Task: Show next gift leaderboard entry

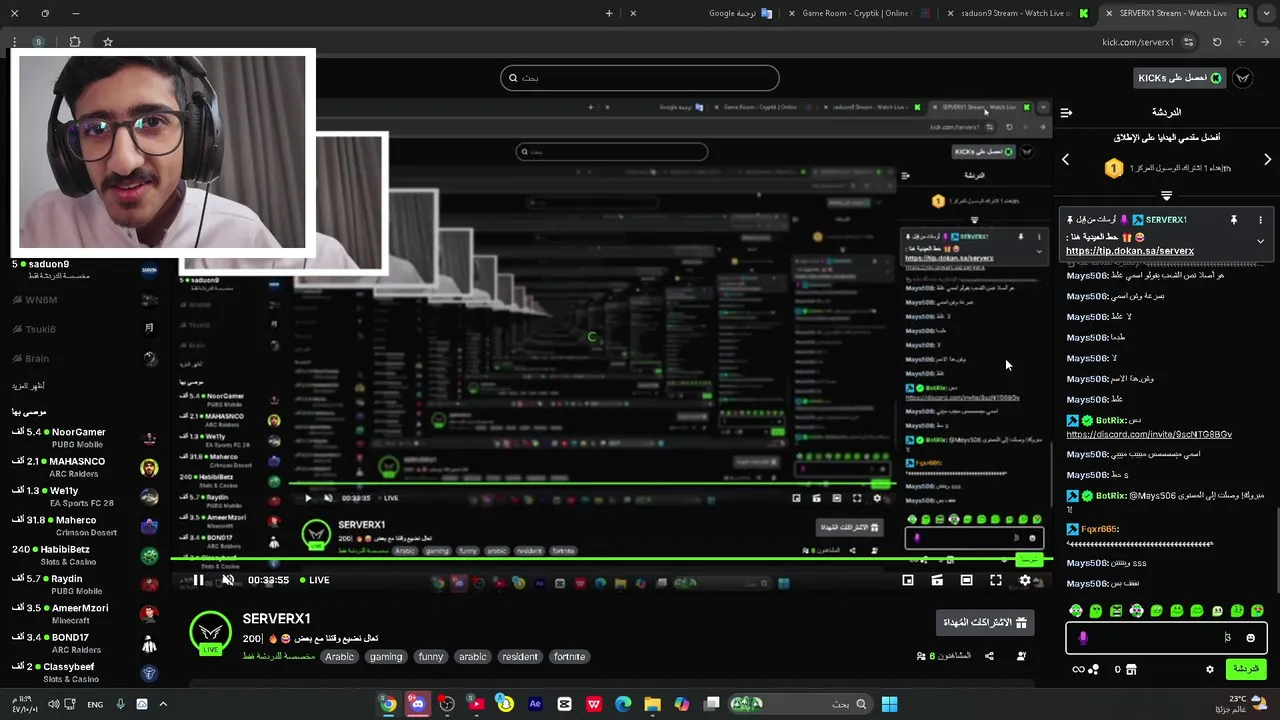Action: coord(1267,160)
